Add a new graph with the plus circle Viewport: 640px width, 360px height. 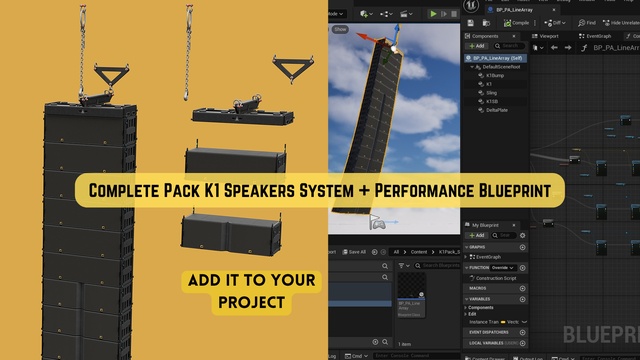point(522,247)
